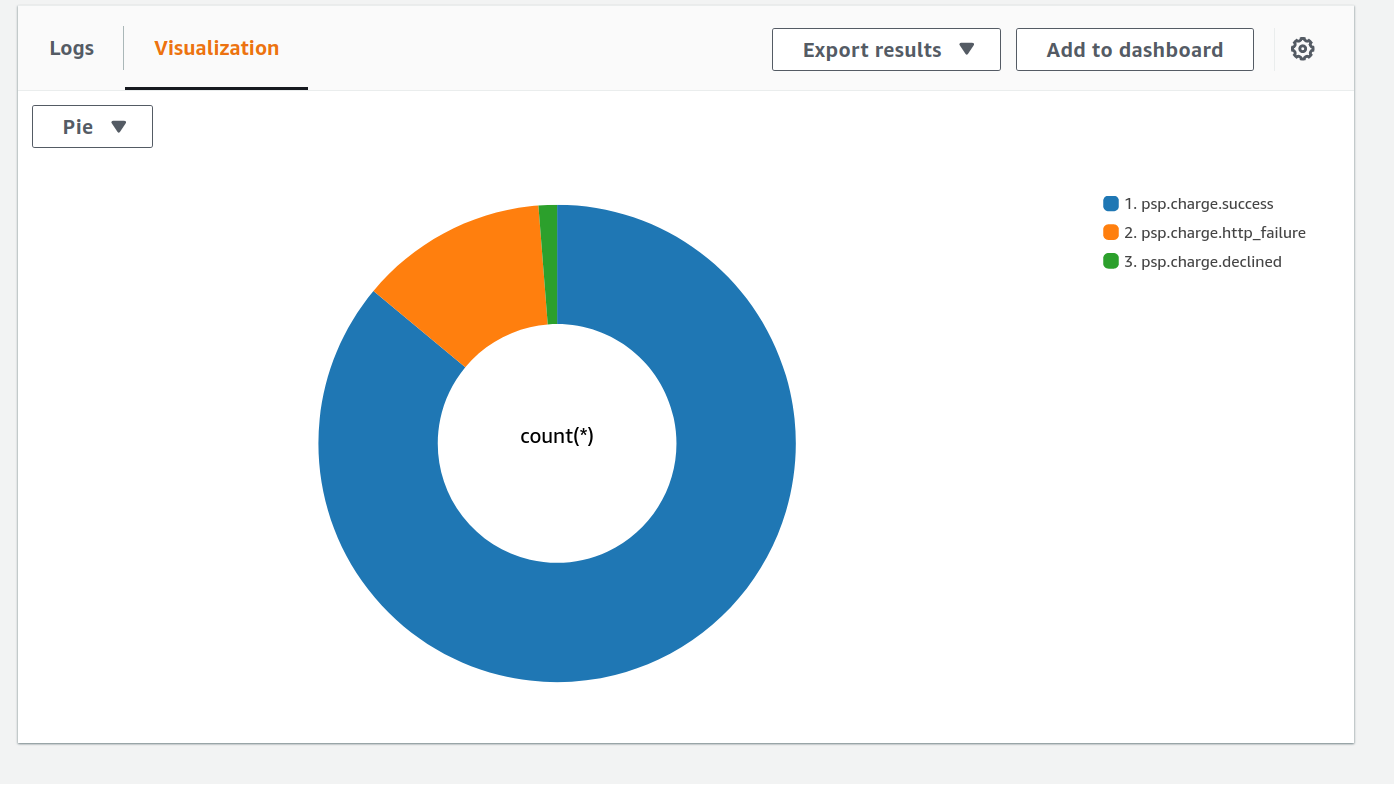Click the Export results button
The image size is (1394, 787).
[886, 49]
